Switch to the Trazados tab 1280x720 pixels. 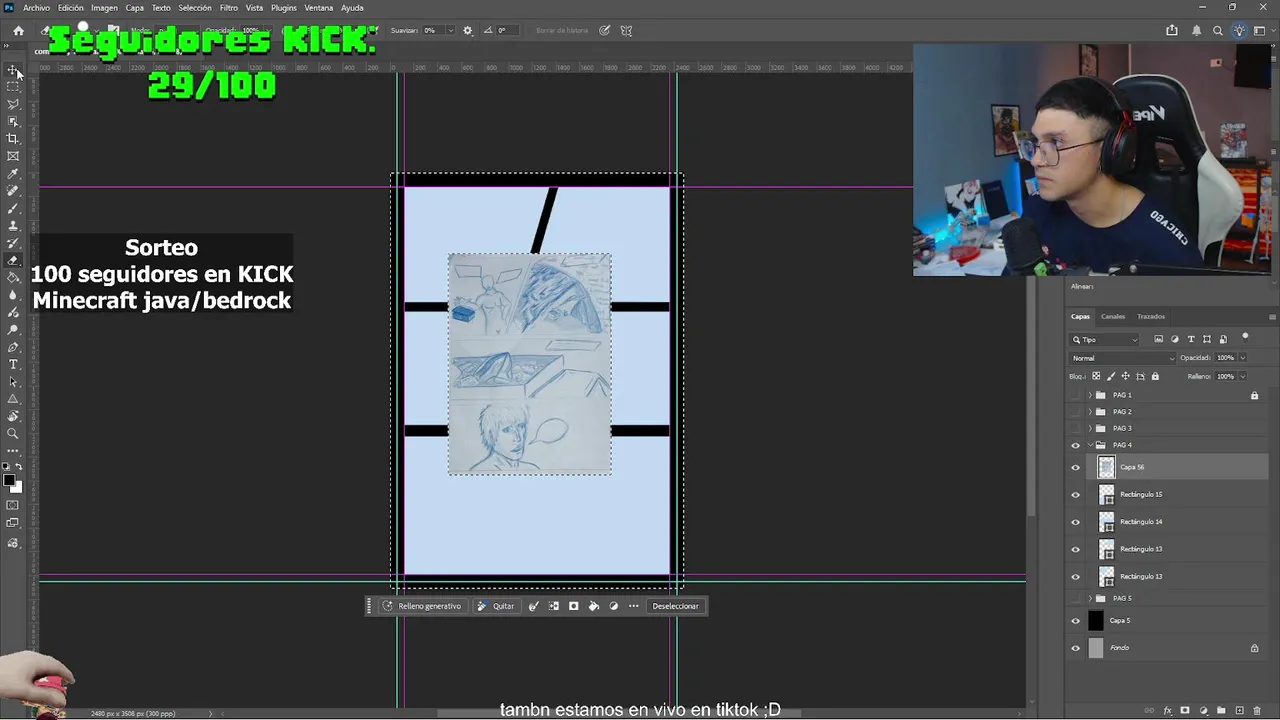1151,317
